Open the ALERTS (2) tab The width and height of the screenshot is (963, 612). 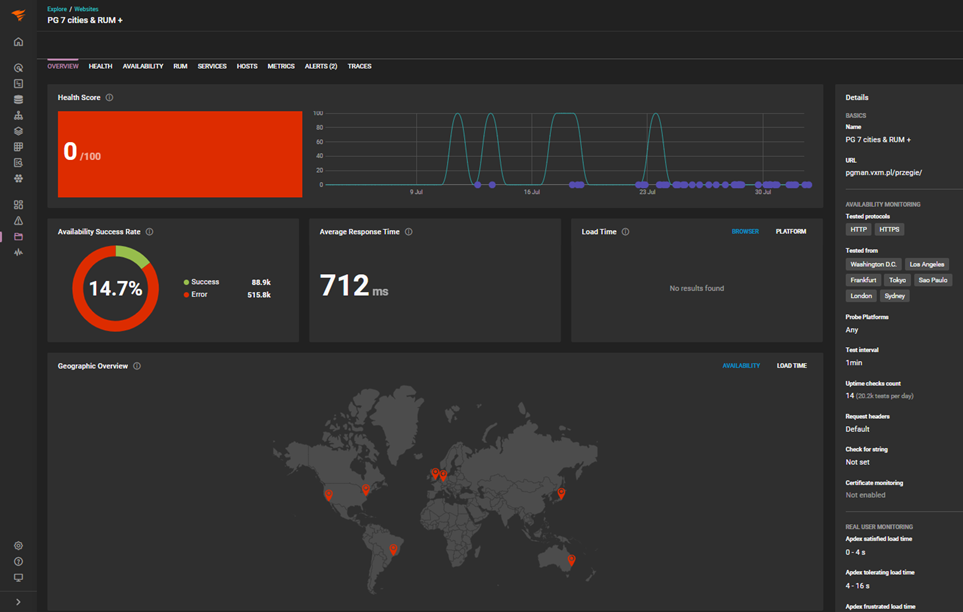pos(321,66)
